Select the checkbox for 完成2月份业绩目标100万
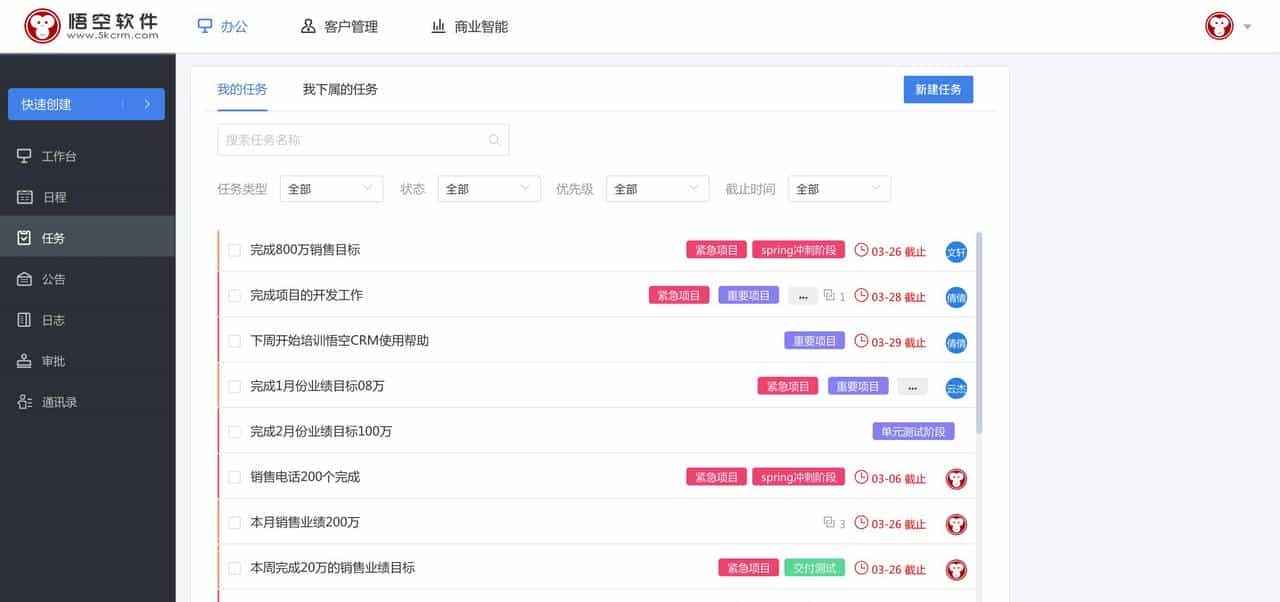The image size is (1280, 602). [236, 431]
